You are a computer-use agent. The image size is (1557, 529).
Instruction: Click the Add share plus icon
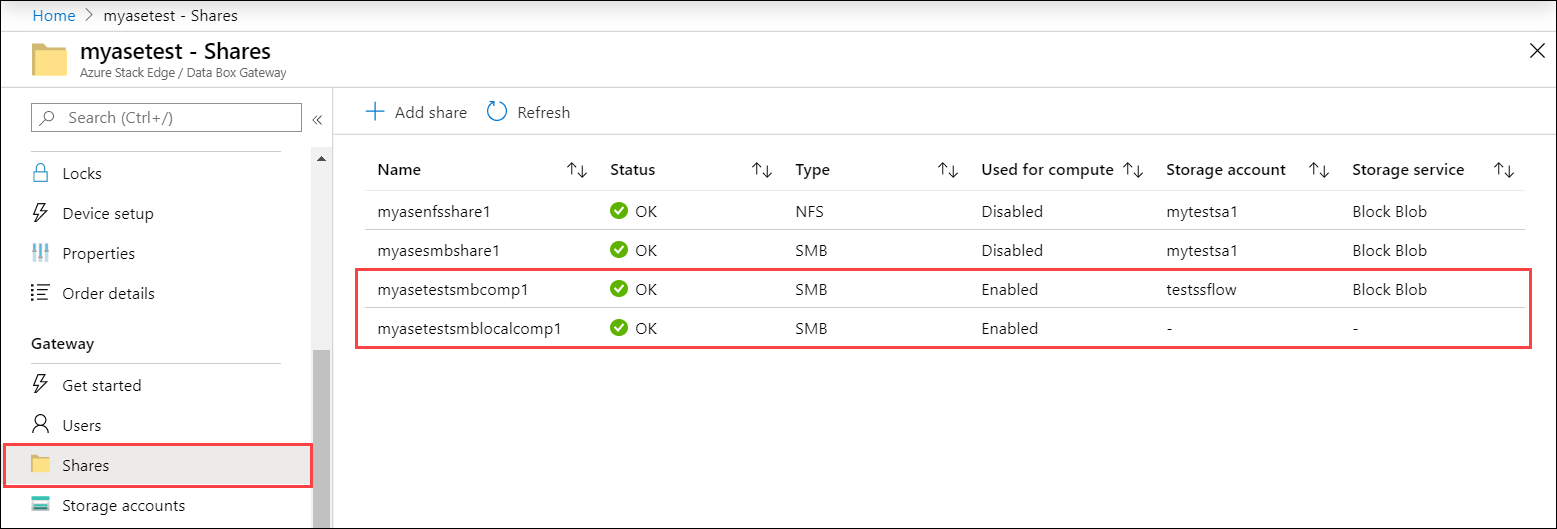pyautogui.click(x=375, y=111)
